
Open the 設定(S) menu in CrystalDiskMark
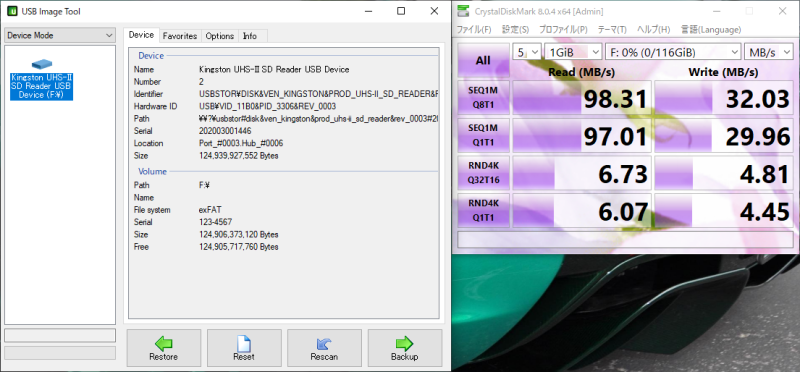pyautogui.click(x=515, y=30)
